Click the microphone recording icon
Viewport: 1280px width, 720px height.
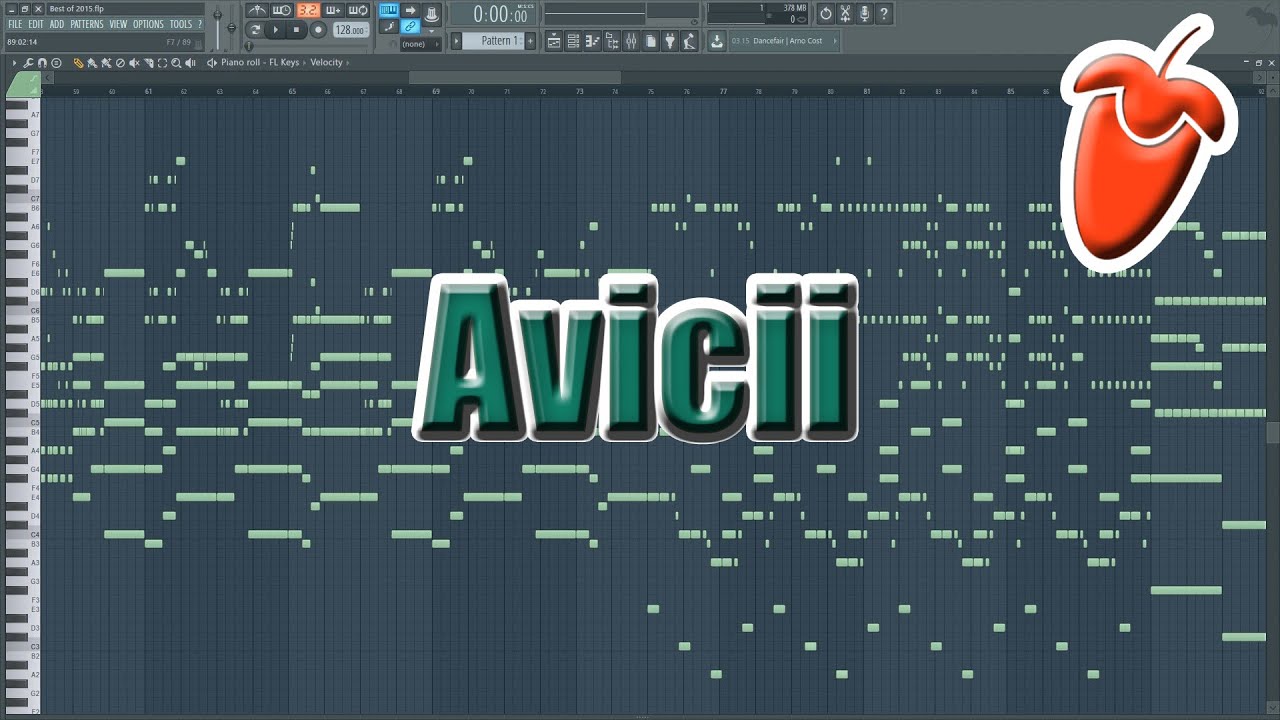tap(865, 14)
